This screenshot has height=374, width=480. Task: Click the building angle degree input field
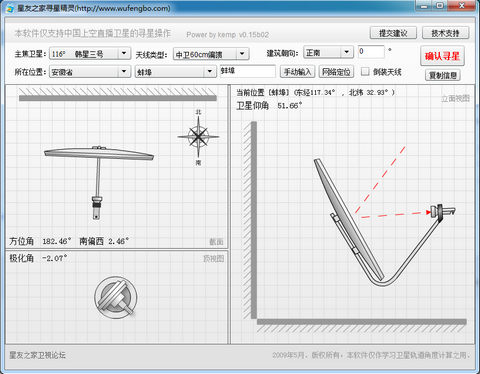(371, 52)
